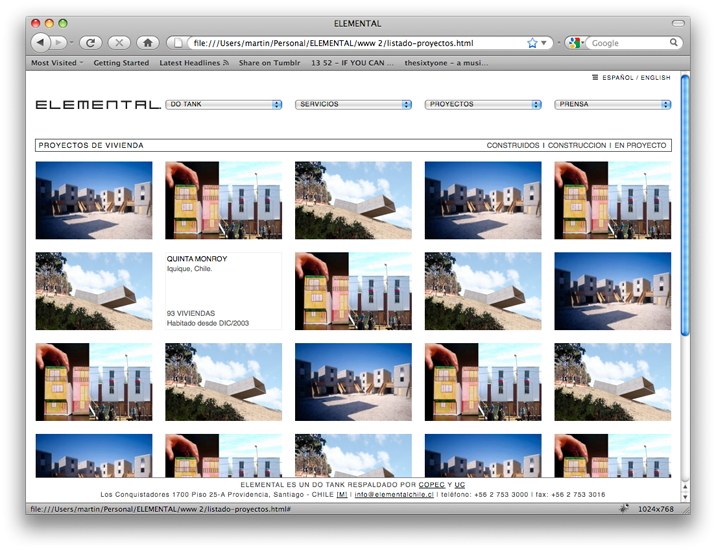The image size is (716, 550).
Task: Click the Share on Tumblr bookmark
Action: click(269, 63)
